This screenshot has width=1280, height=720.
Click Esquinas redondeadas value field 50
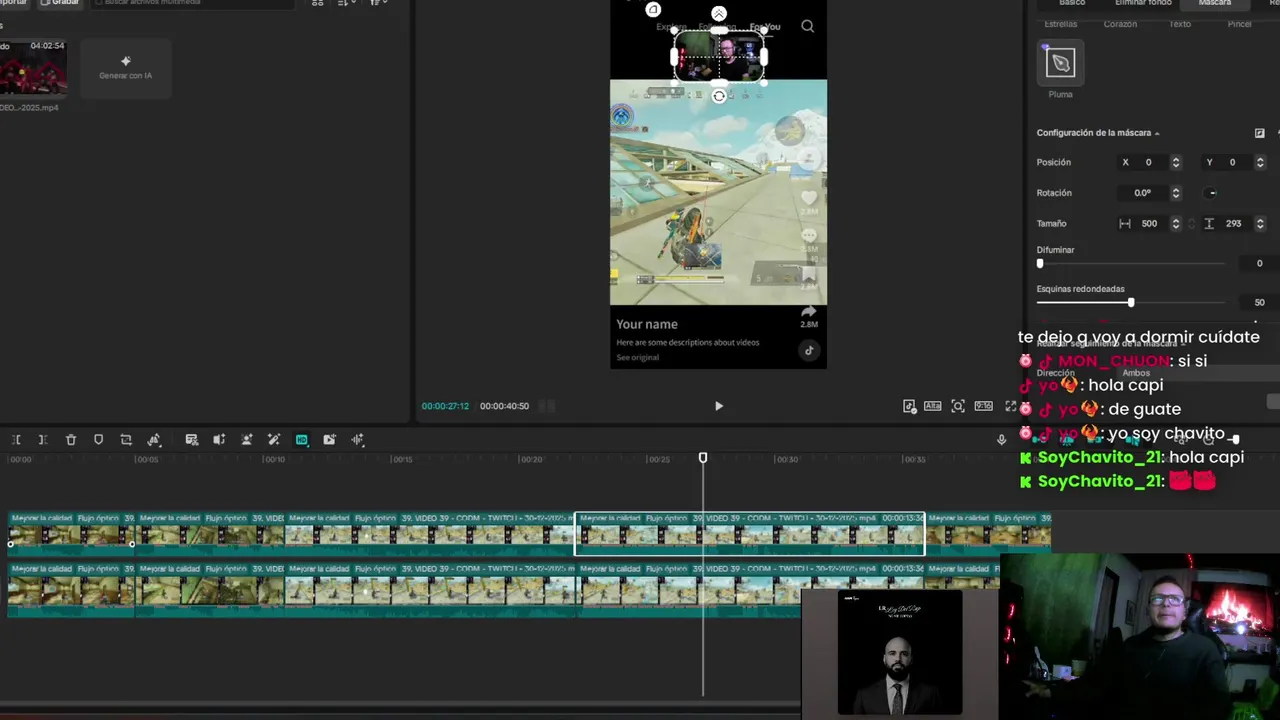(x=1259, y=303)
